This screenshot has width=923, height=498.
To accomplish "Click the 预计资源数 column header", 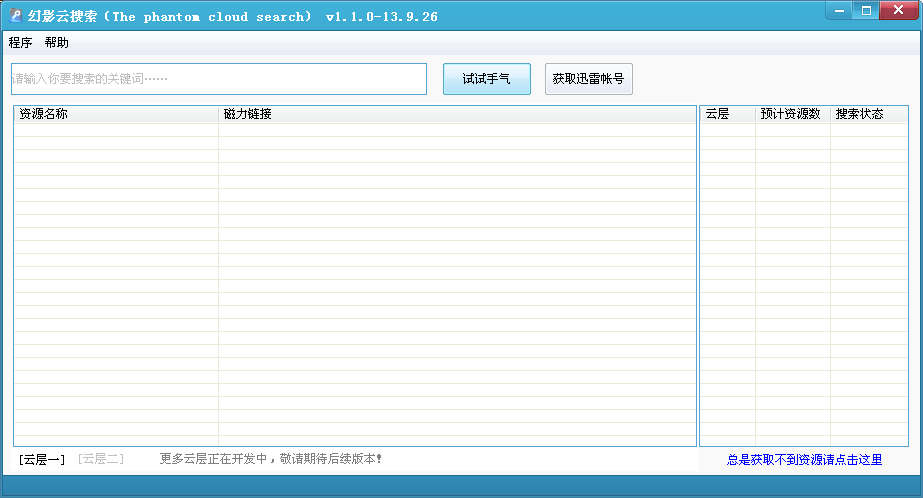I will 793,114.
